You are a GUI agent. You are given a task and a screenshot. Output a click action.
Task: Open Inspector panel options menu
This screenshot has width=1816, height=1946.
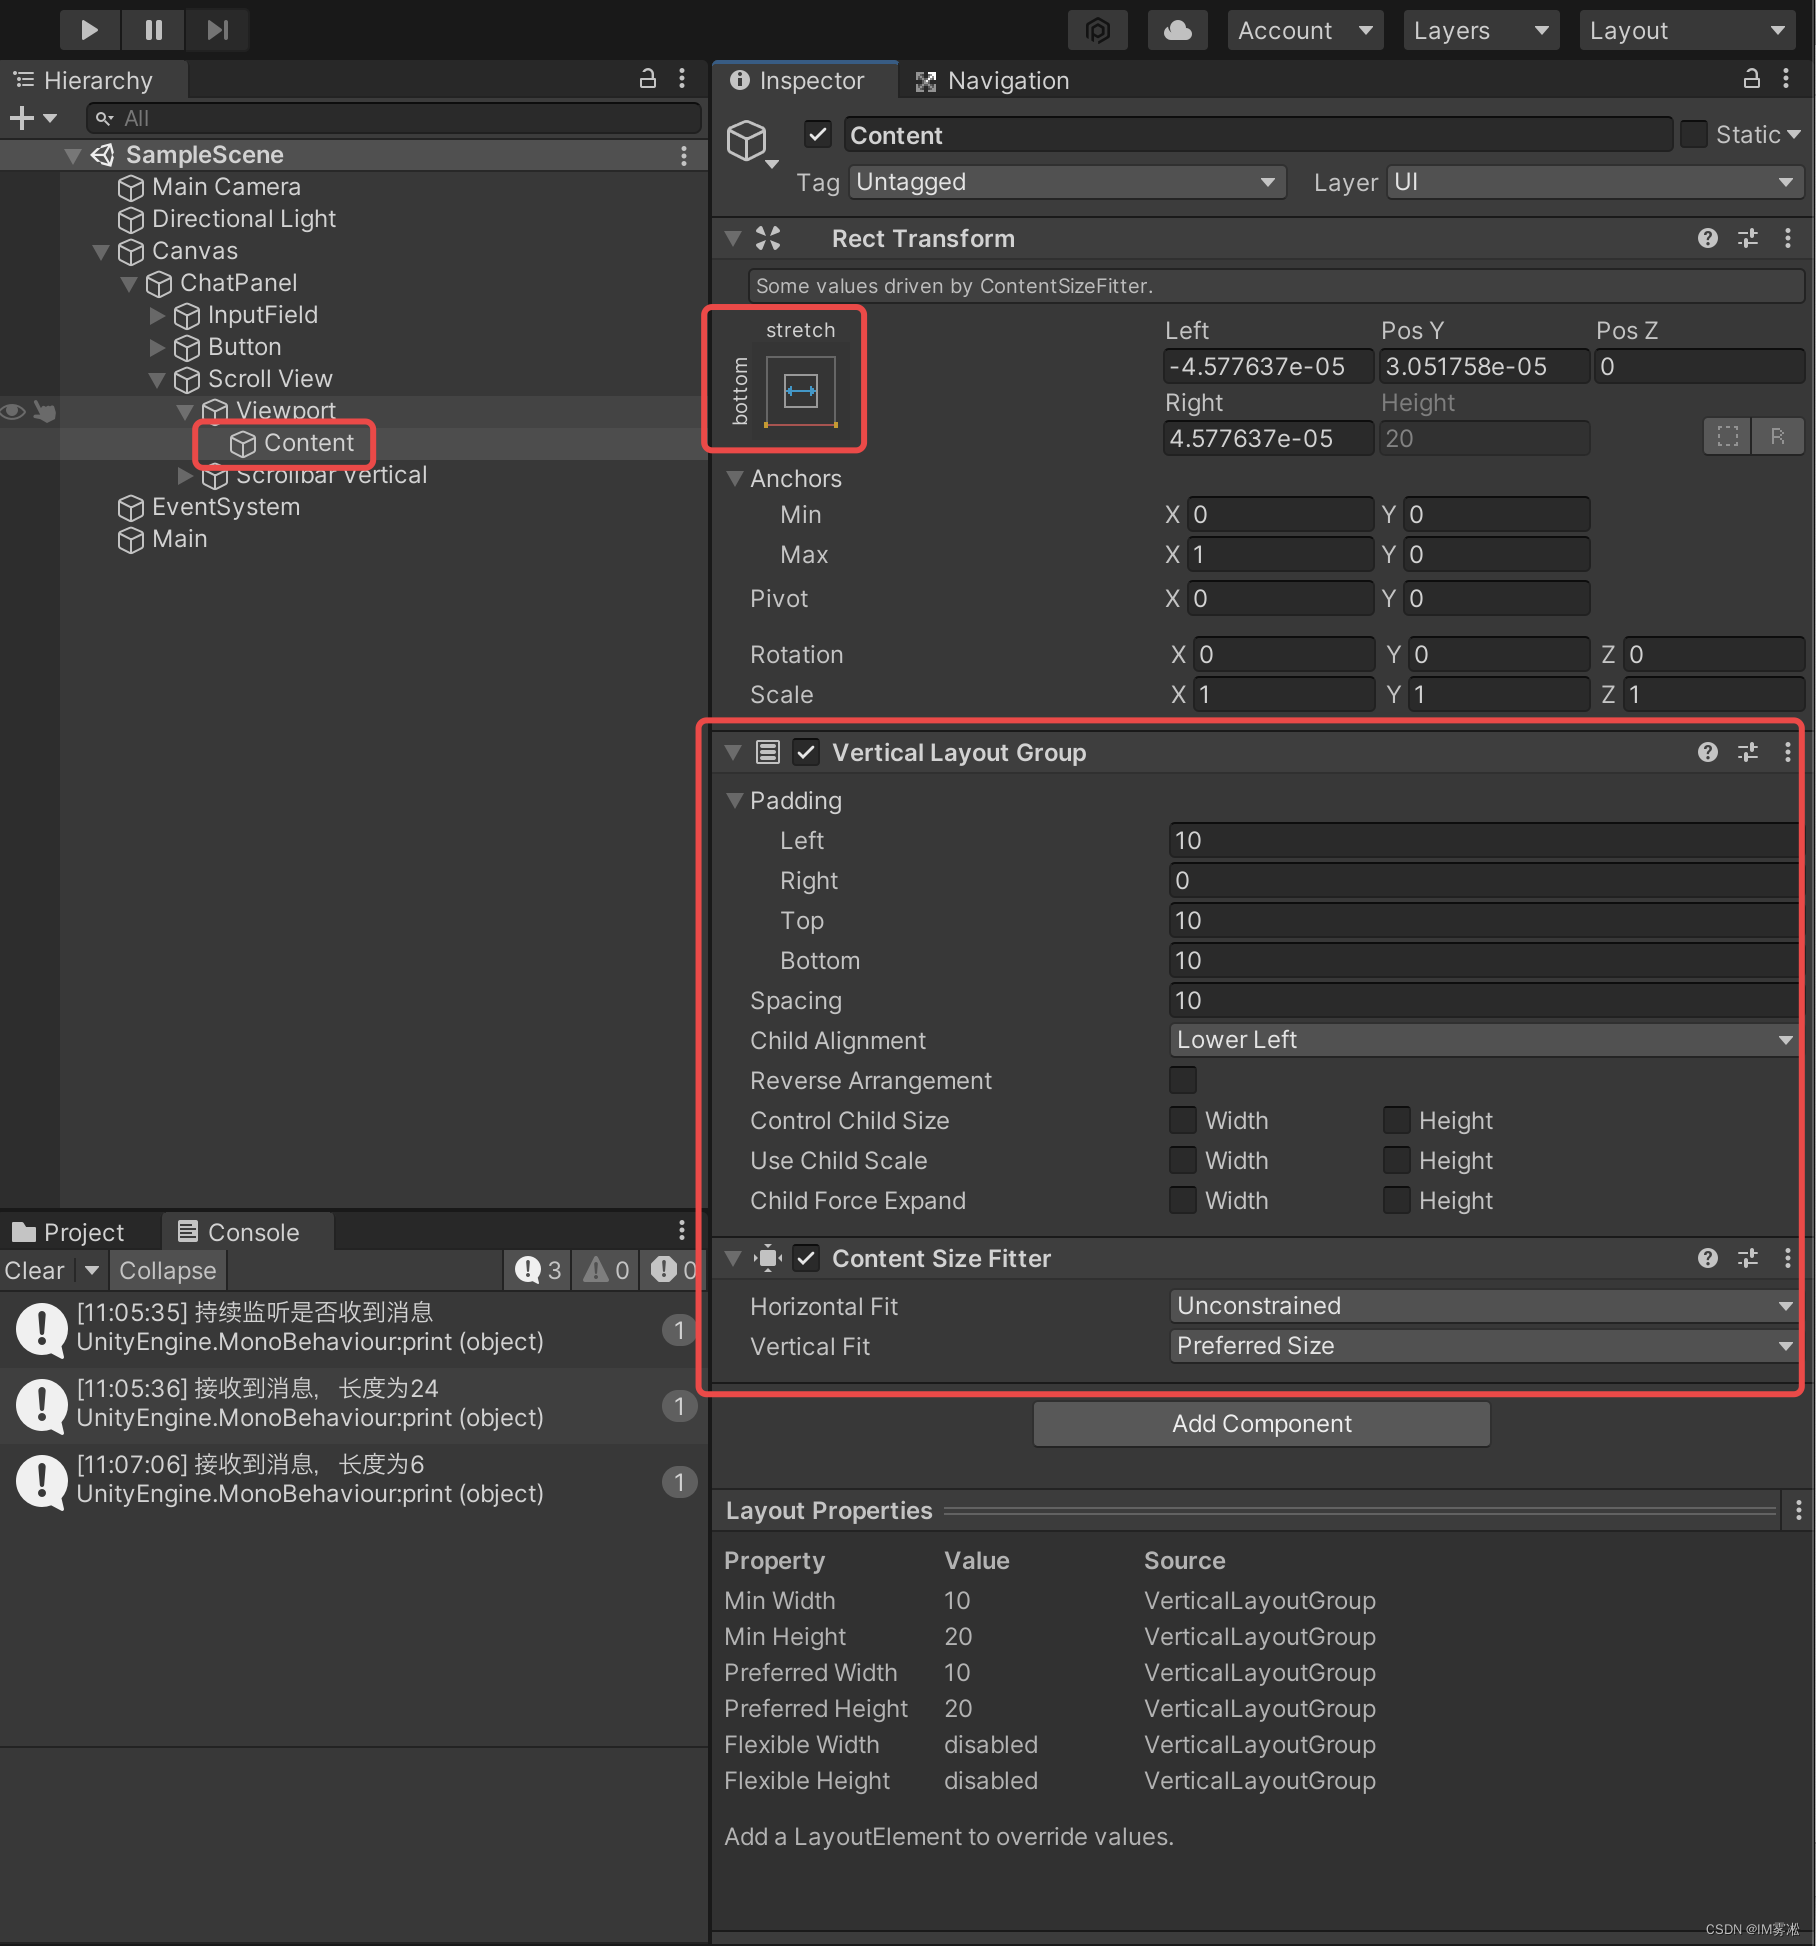1786,79
